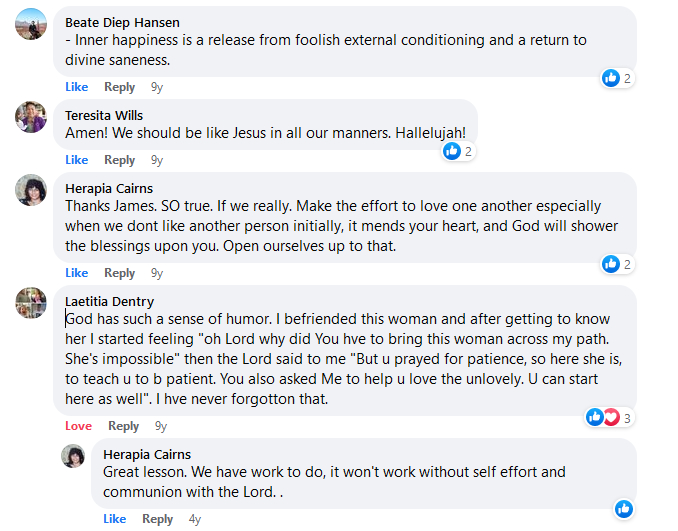Click Teresita Wills' profile avatar
Image resolution: width=678 pixels, height=531 pixels.
coord(31,117)
